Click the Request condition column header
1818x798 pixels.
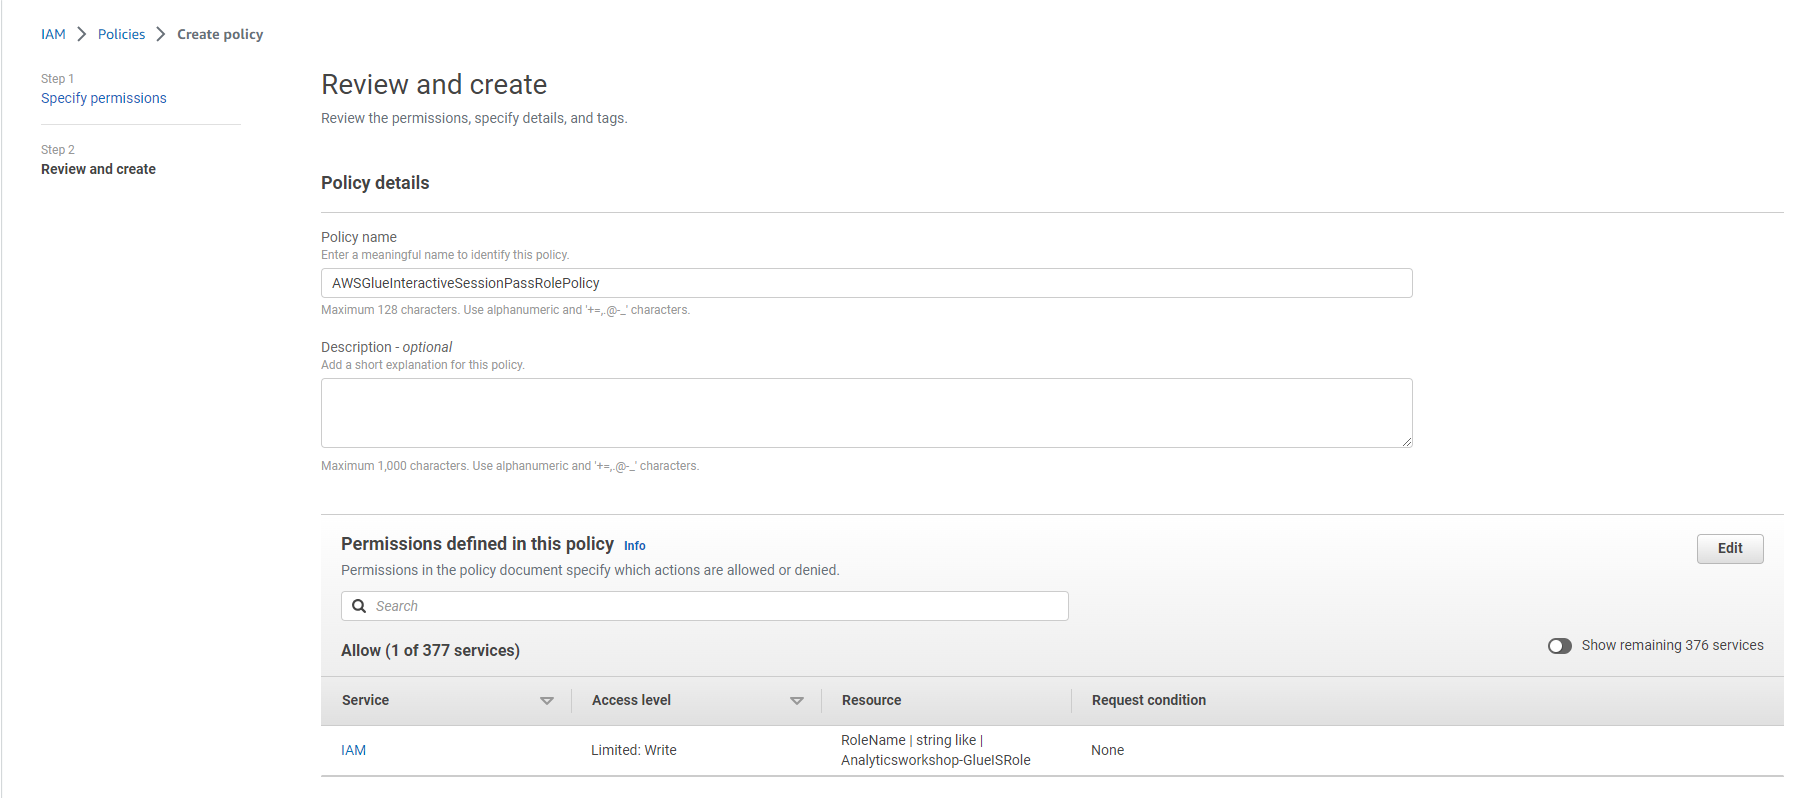click(1148, 700)
